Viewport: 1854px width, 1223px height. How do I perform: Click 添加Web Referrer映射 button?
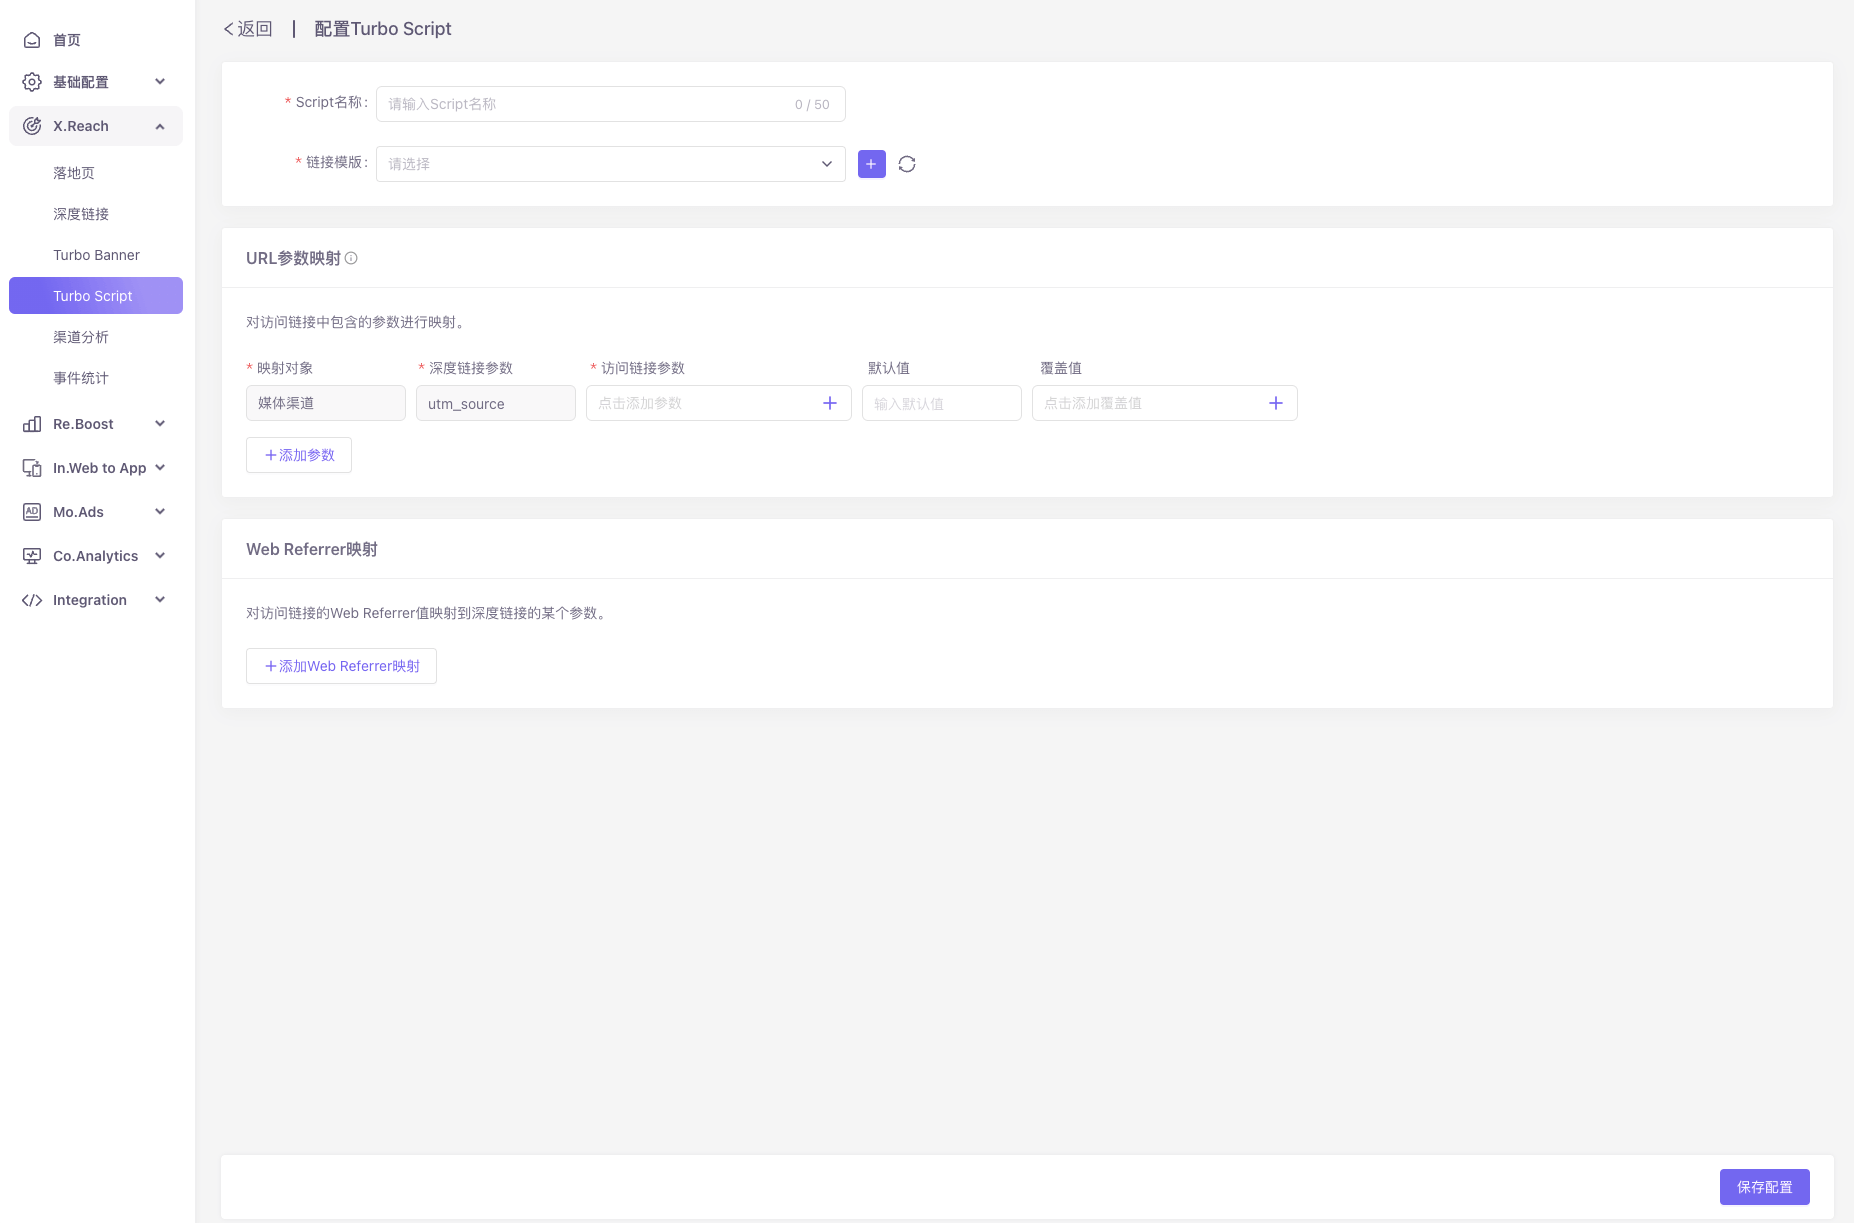(x=341, y=666)
